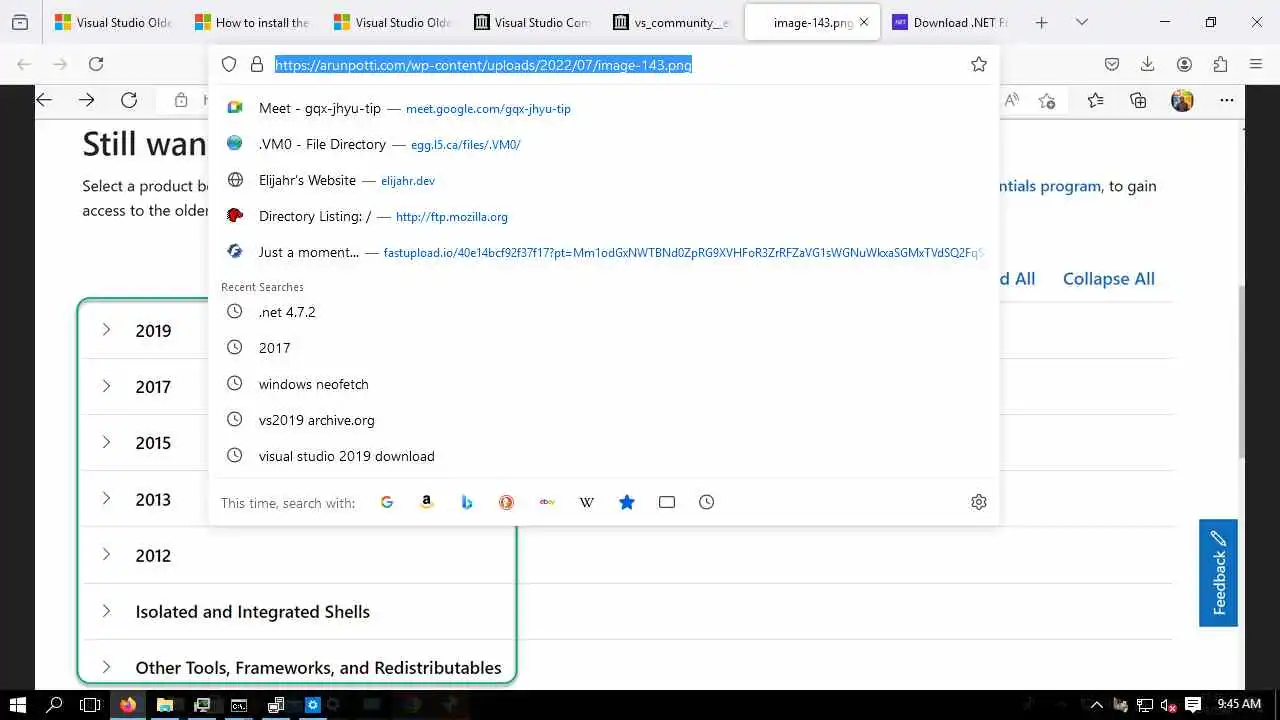
Task: Select the Elijahr's Website suggestion
Action: coord(604,180)
